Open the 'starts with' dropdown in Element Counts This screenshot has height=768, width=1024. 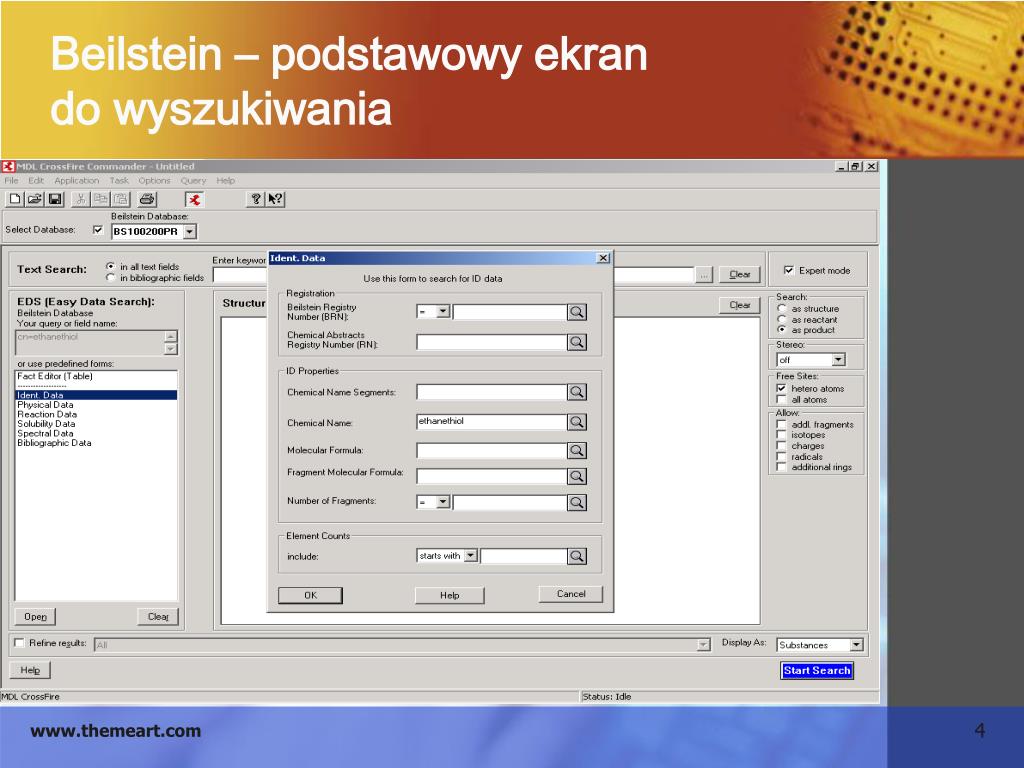[470, 556]
